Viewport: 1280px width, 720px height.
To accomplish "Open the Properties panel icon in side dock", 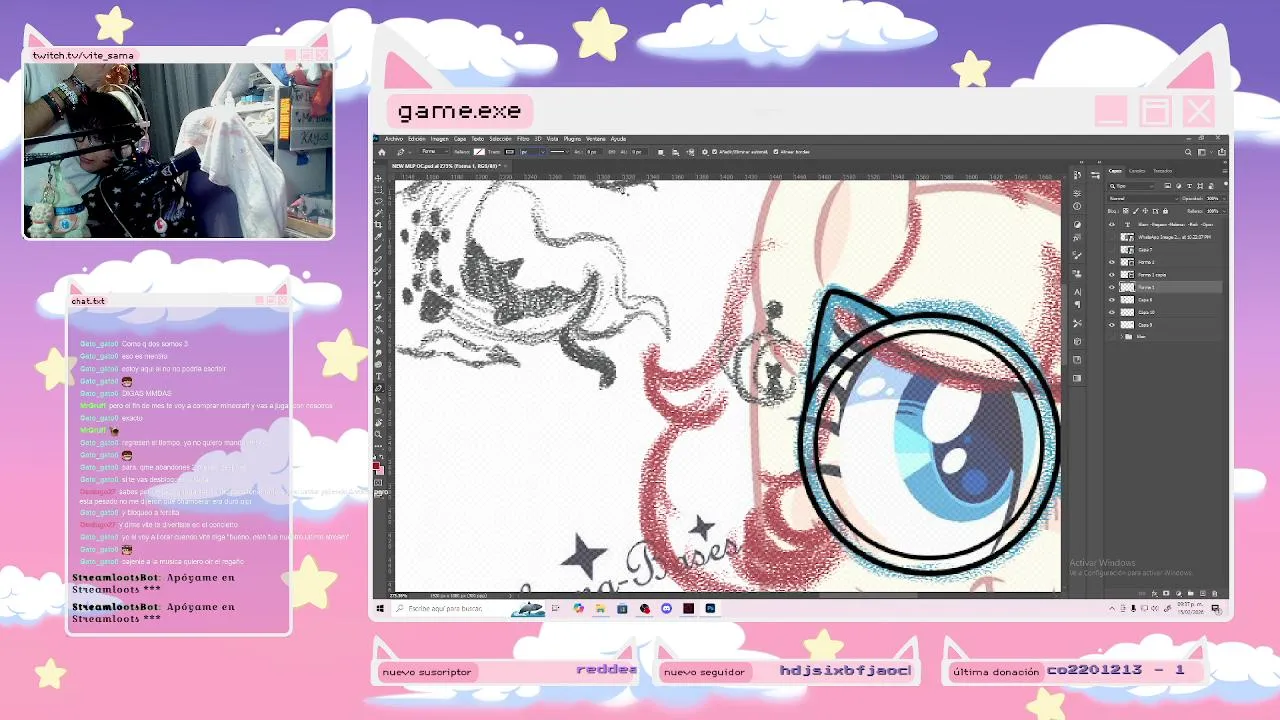I will pyautogui.click(x=1077, y=193).
